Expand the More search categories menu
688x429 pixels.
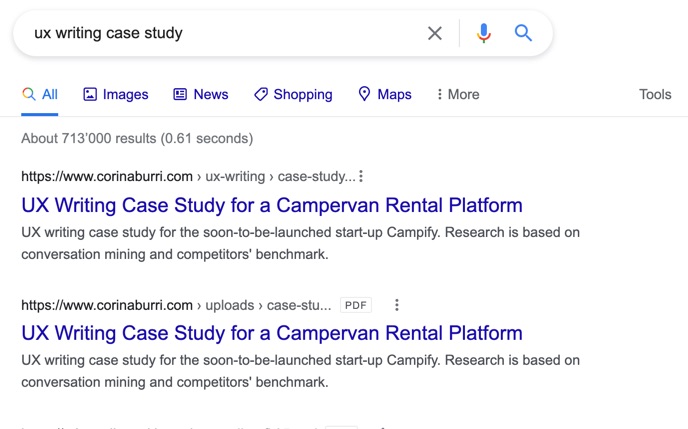click(458, 94)
